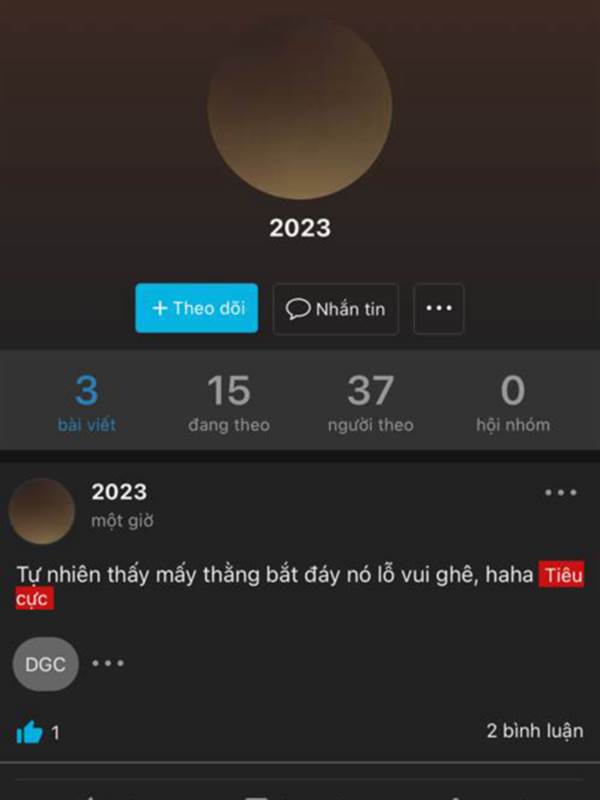Image resolution: width=600 pixels, height=800 pixels.
Task: Open the 2 bình luận comments link
Action: coord(535,731)
